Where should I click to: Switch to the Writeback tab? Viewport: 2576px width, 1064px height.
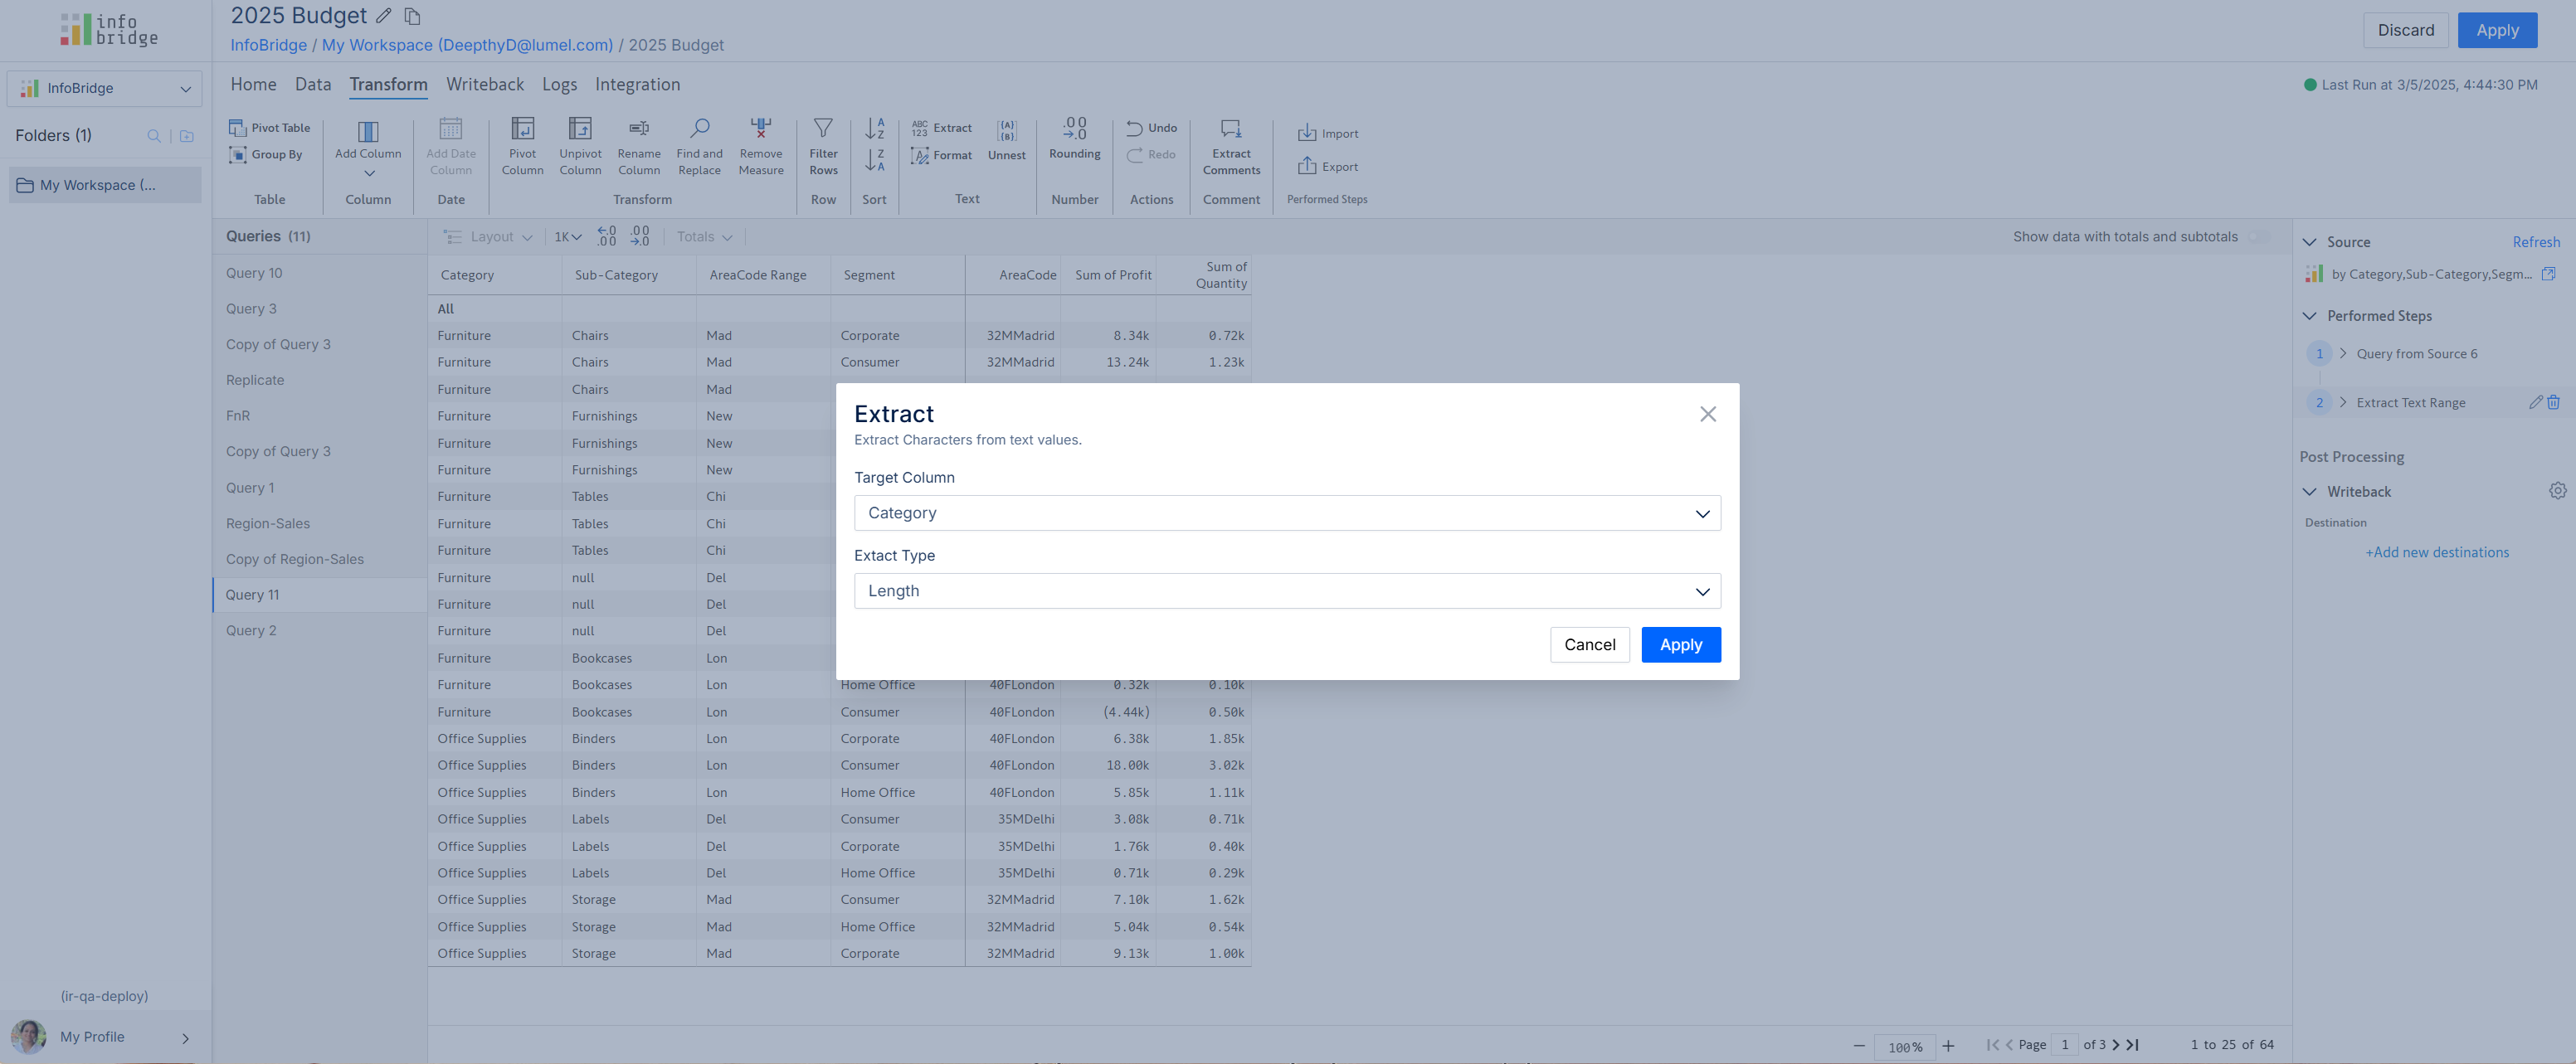click(x=484, y=85)
